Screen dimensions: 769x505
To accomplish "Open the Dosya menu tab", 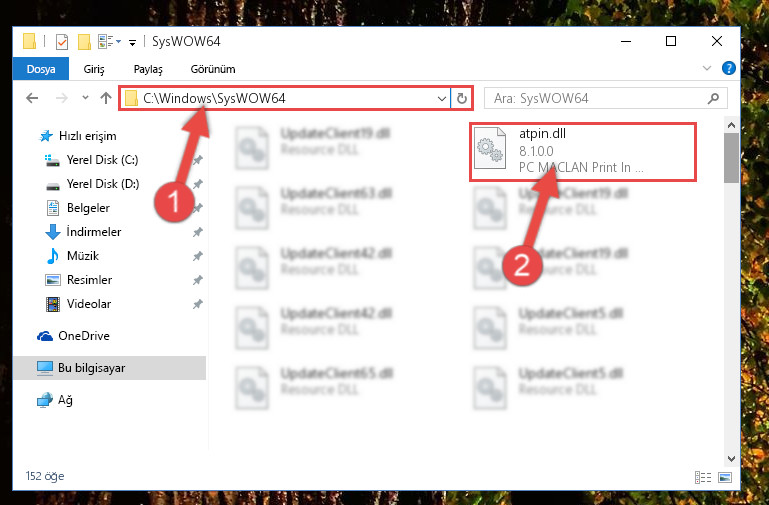I will coord(41,69).
